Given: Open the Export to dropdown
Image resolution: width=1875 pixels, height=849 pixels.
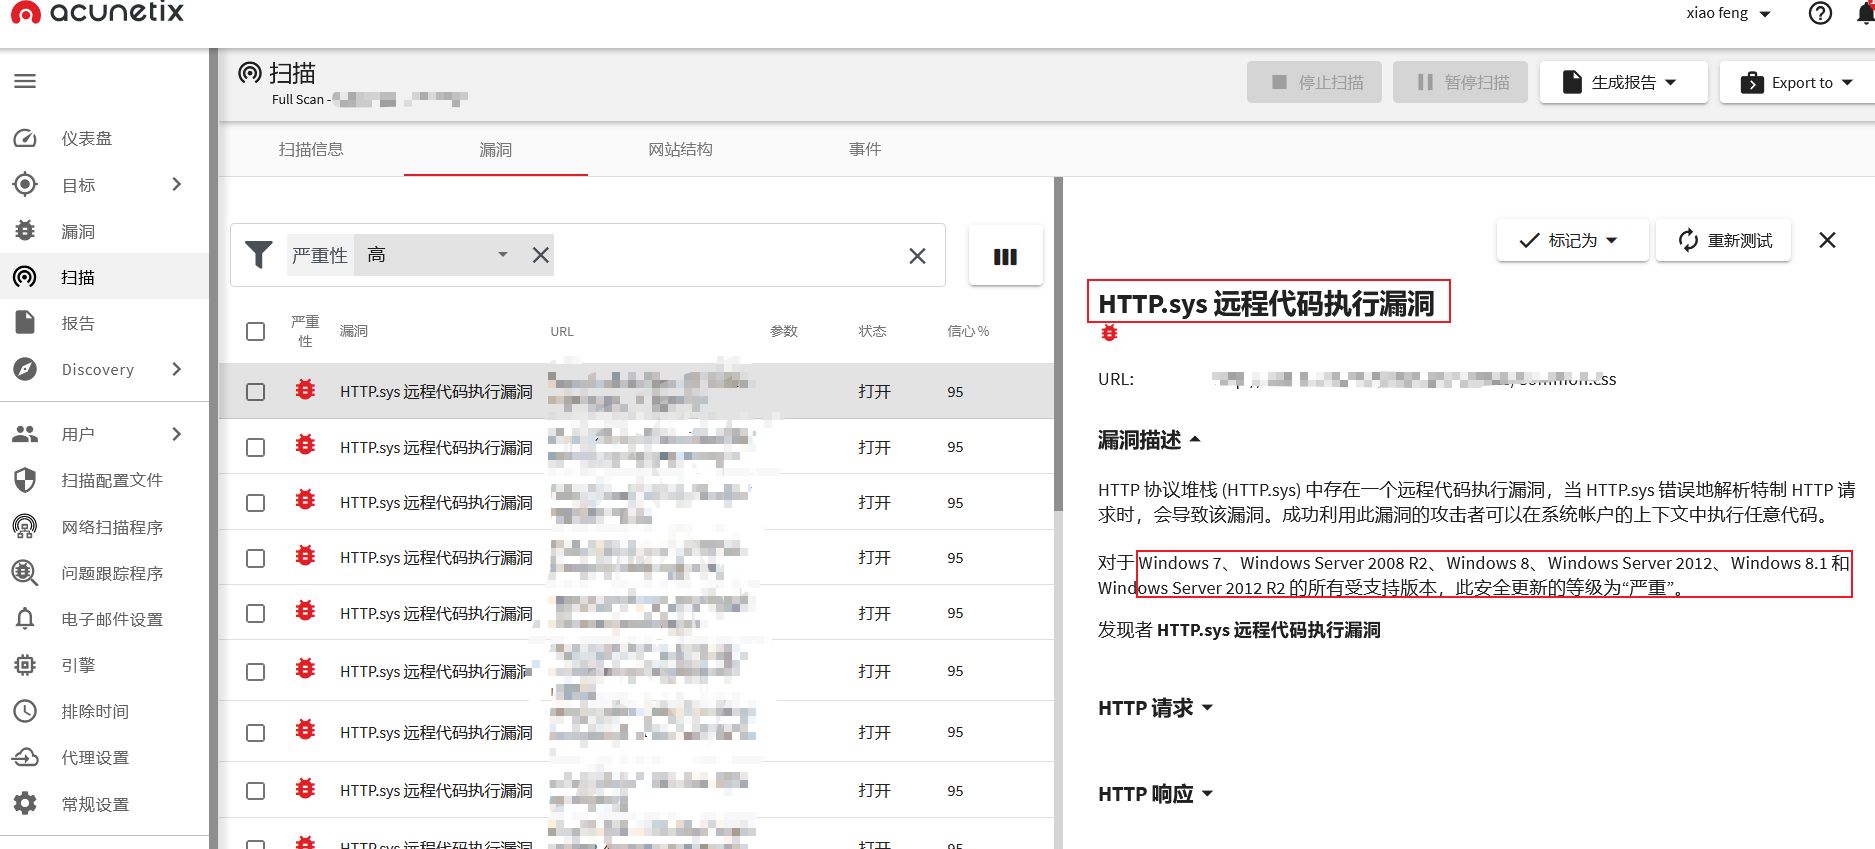Looking at the screenshot, I should pos(1797,82).
